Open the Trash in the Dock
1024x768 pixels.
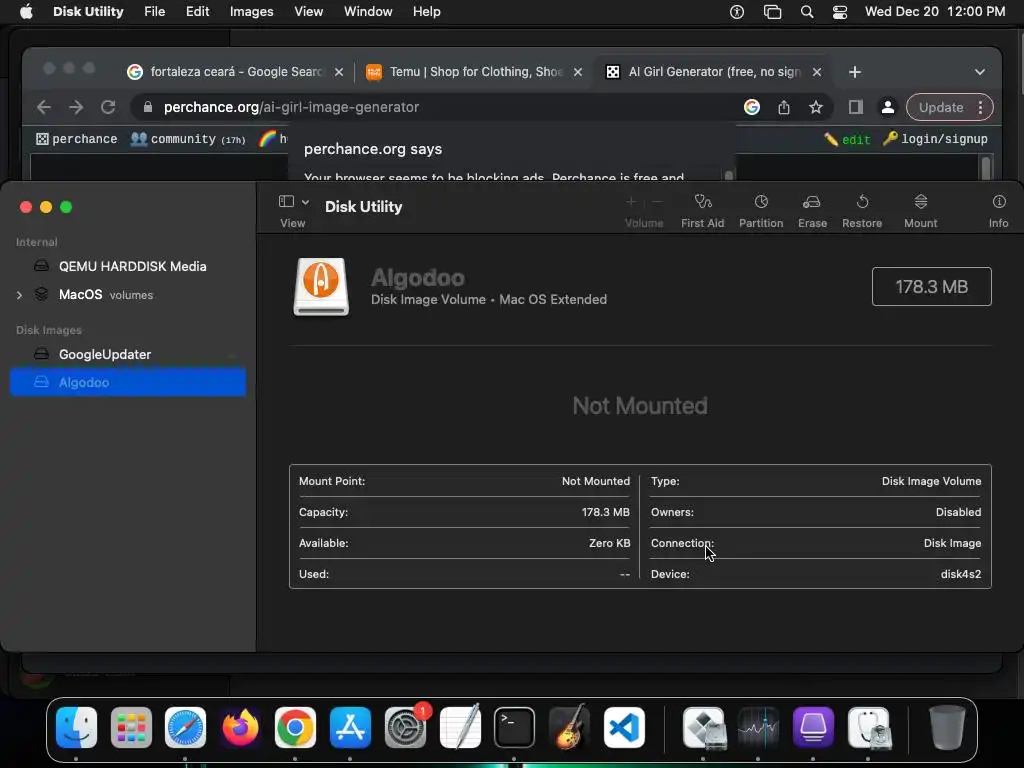(x=947, y=728)
